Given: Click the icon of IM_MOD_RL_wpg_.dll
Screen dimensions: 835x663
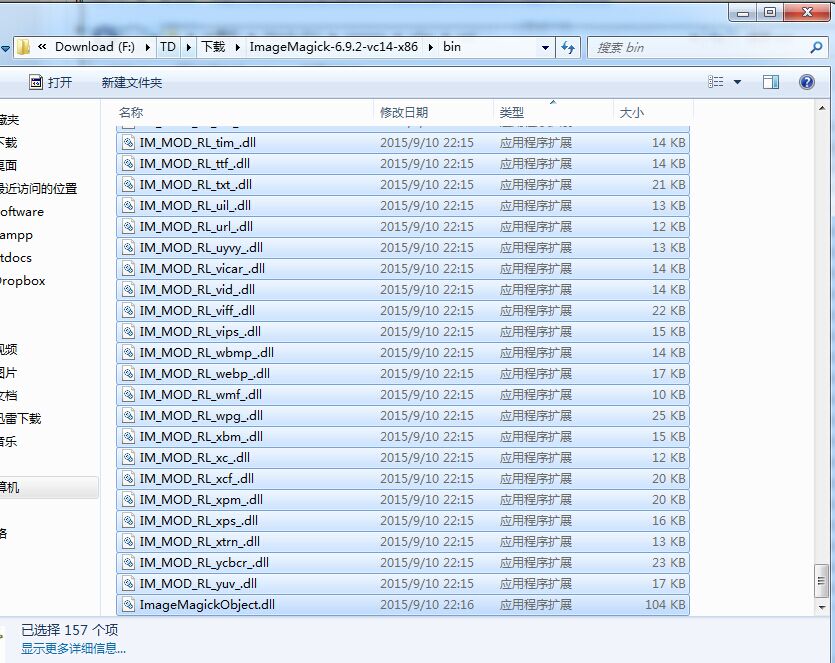Looking at the screenshot, I should (x=128, y=416).
